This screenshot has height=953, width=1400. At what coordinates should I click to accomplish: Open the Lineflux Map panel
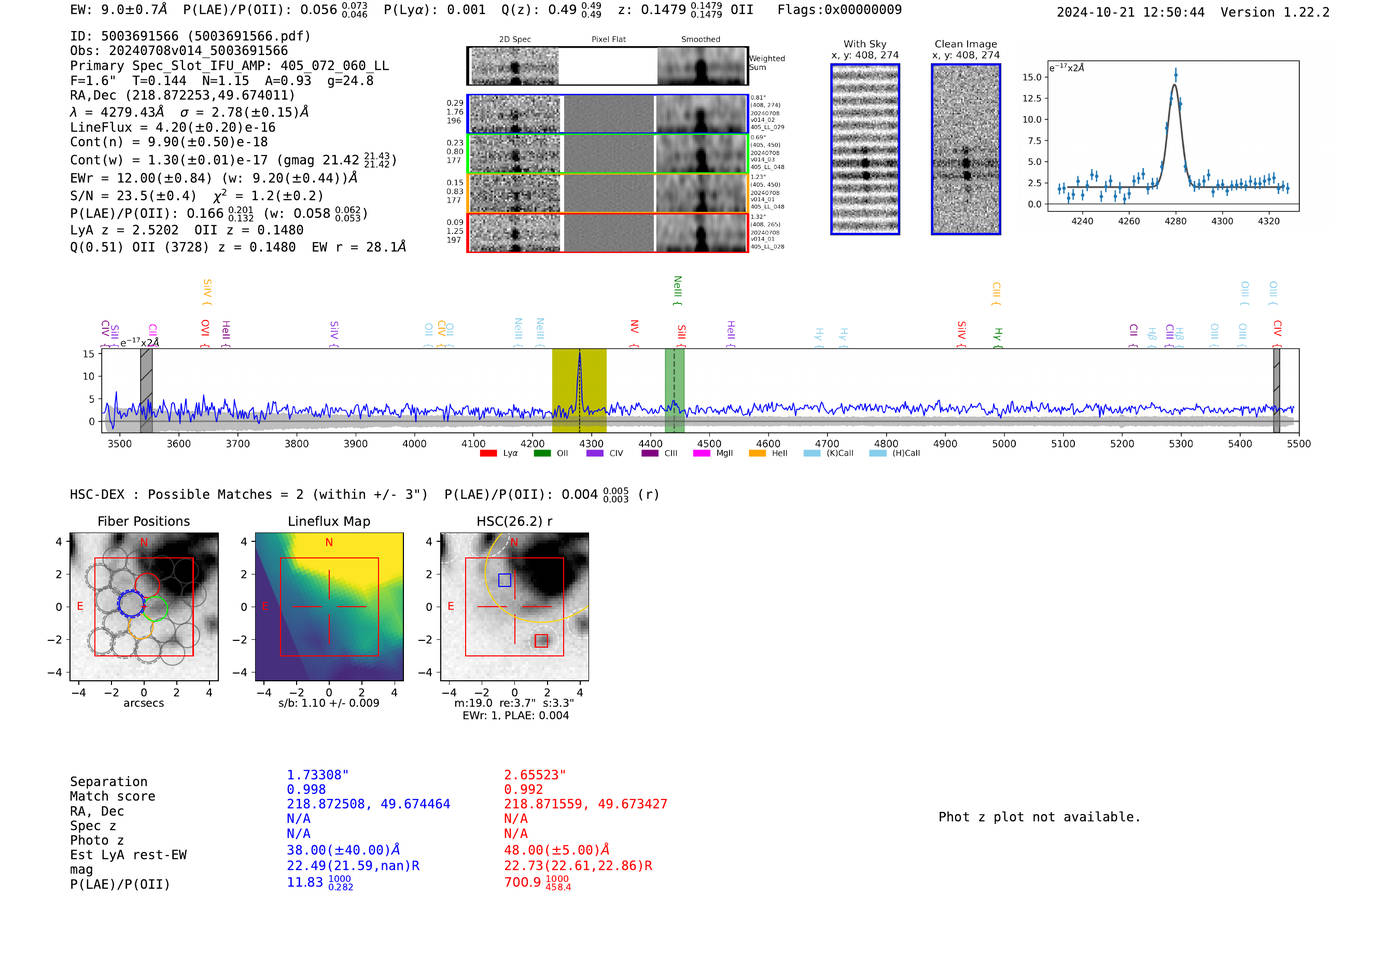coord(329,606)
